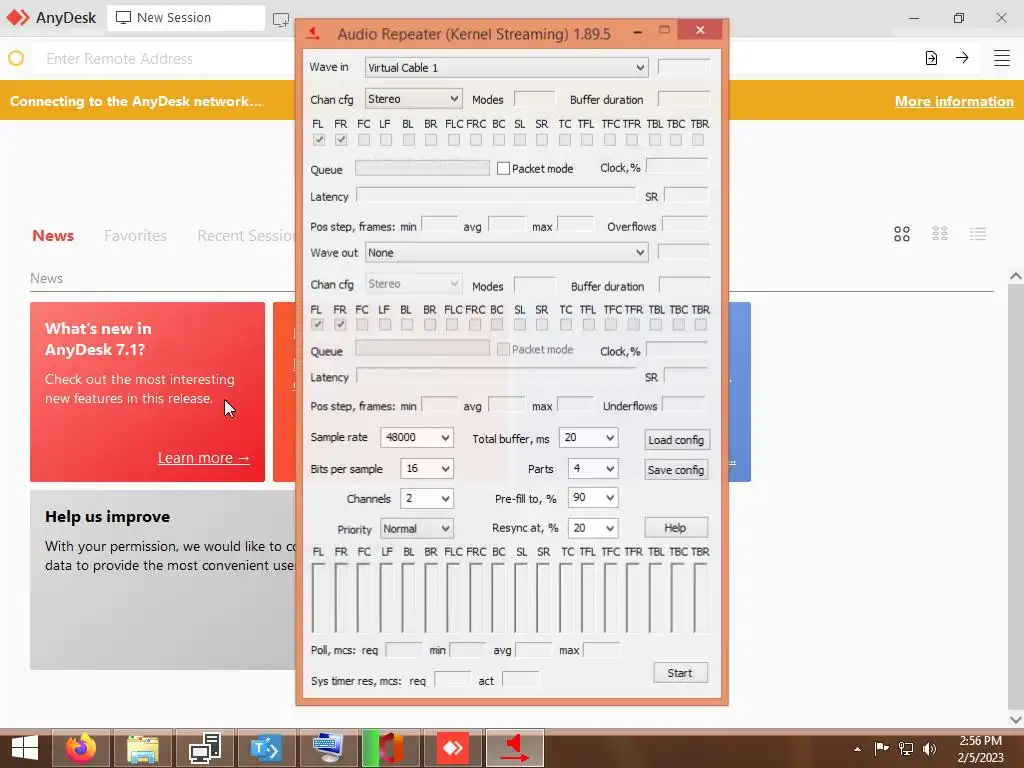Toggle Wave in FR channel checkbox
Screen dimensions: 1024x768
(341, 139)
